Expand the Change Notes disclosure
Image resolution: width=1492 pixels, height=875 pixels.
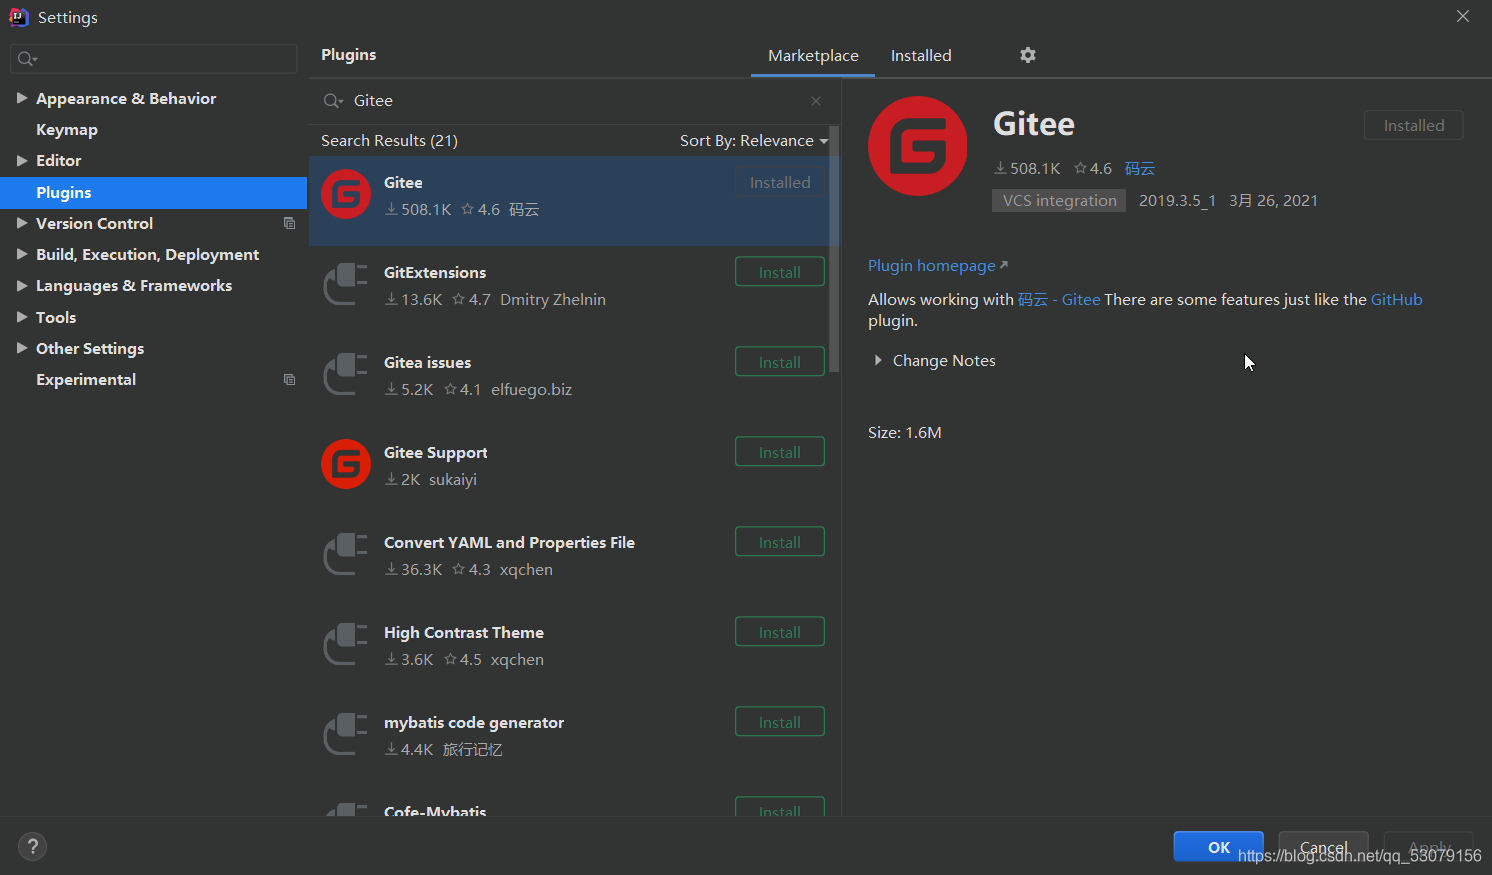[878, 360]
